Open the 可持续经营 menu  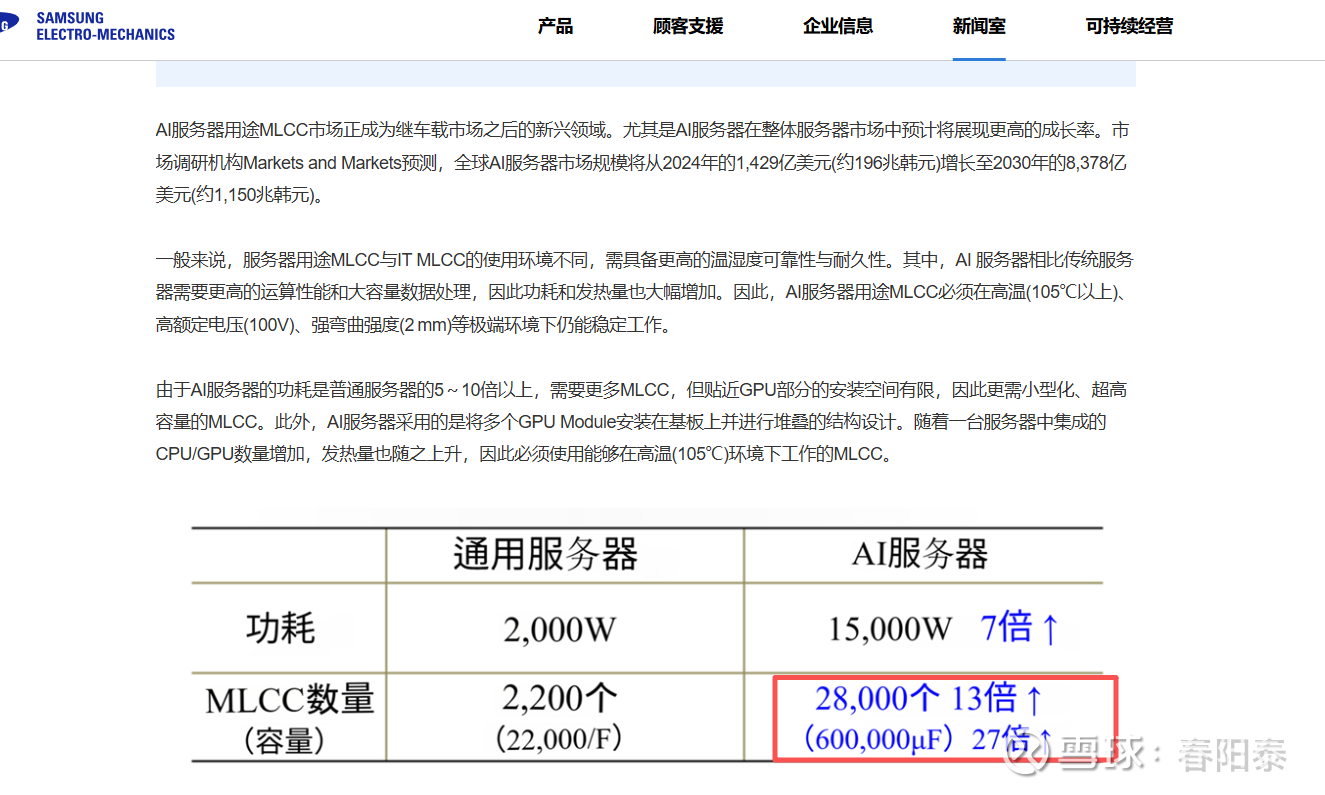click(x=1129, y=26)
